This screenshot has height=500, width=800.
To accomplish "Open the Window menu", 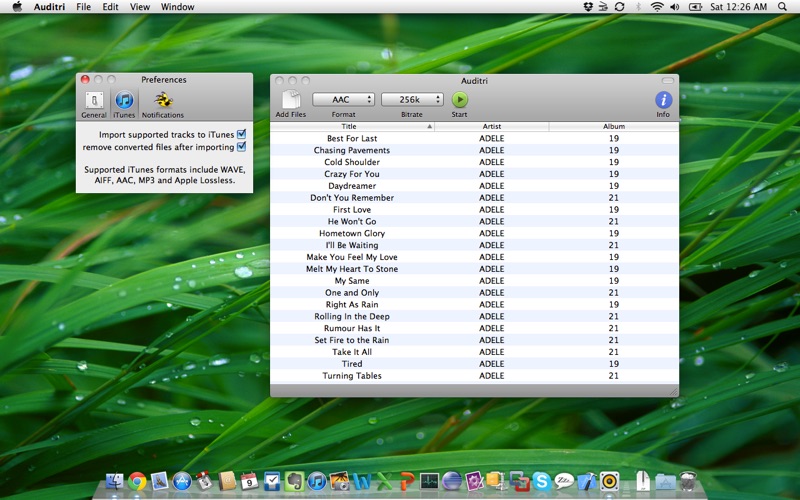I will pos(178,7).
